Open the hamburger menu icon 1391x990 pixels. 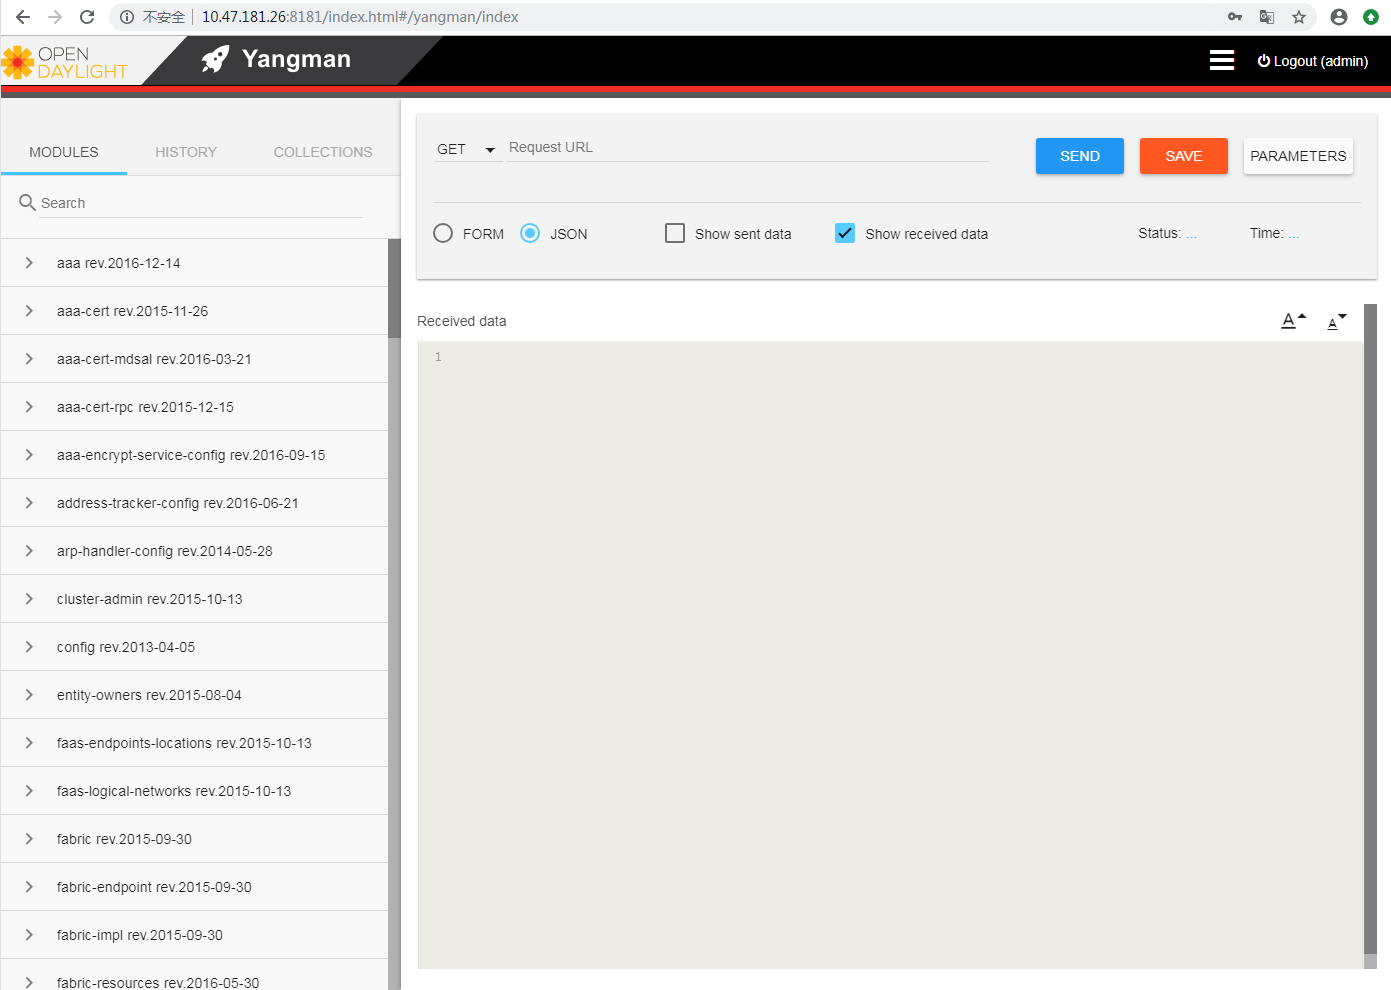point(1222,60)
